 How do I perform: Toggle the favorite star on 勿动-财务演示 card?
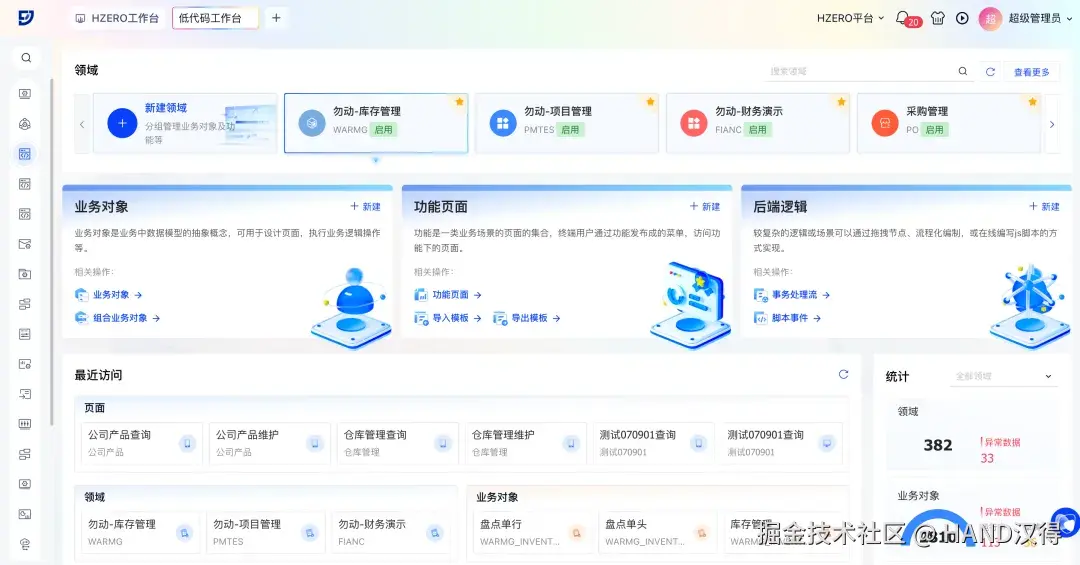pos(841,102)
